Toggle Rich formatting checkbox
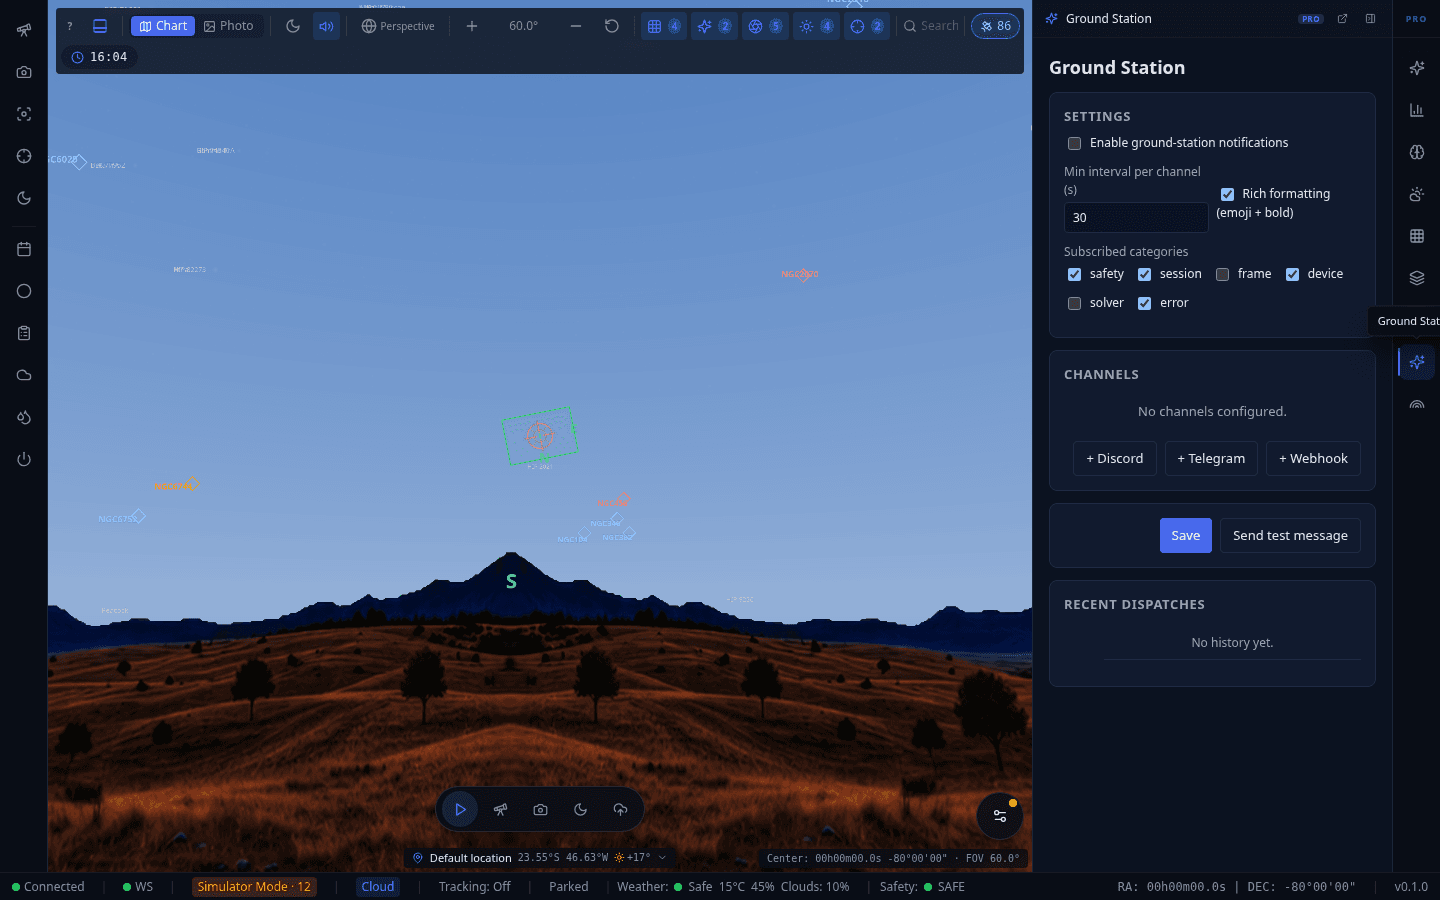Viewport: 1440px width, 900px height. click(x=1227, y=194)
